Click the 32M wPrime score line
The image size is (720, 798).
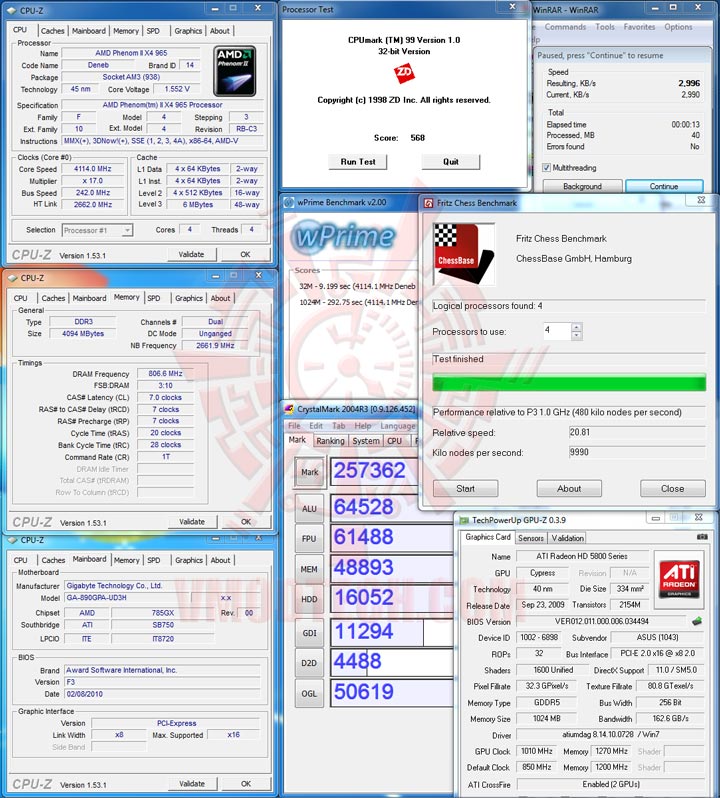(x=357, y=286)
